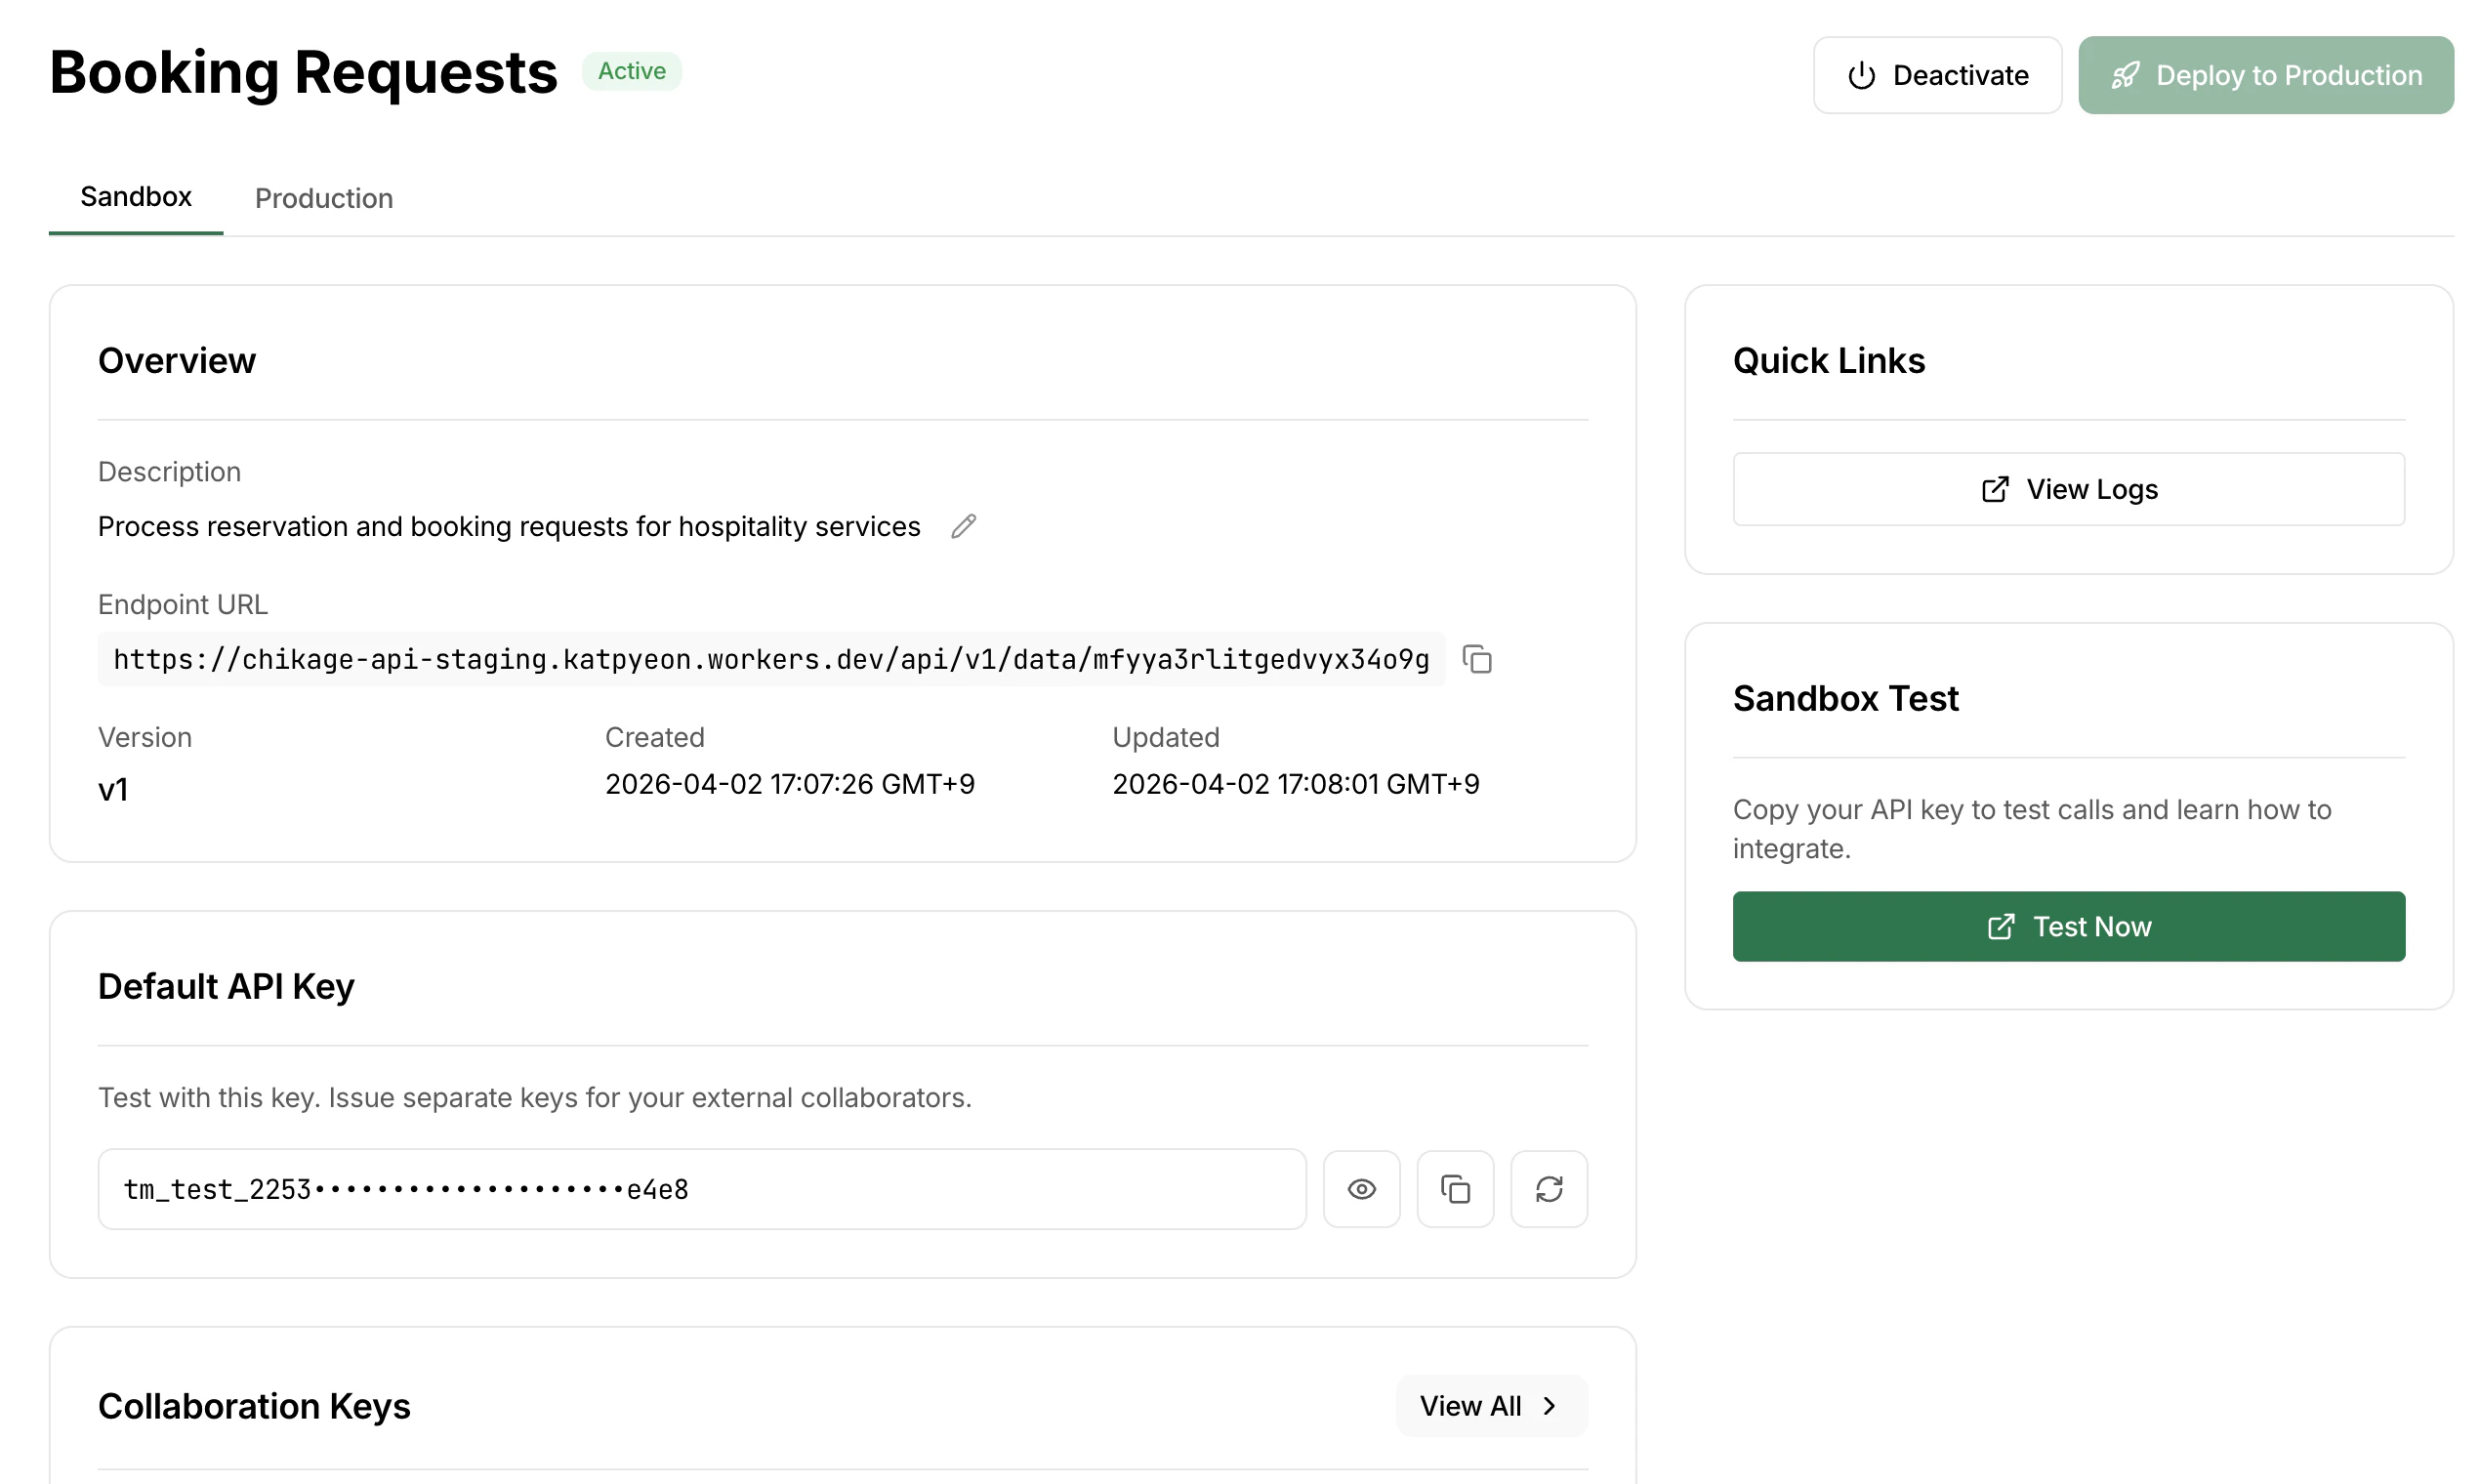Reveal the hidden API key with the eye icon
This screenshot has width=2480, height=1484.
[x=1361, y=1189]
